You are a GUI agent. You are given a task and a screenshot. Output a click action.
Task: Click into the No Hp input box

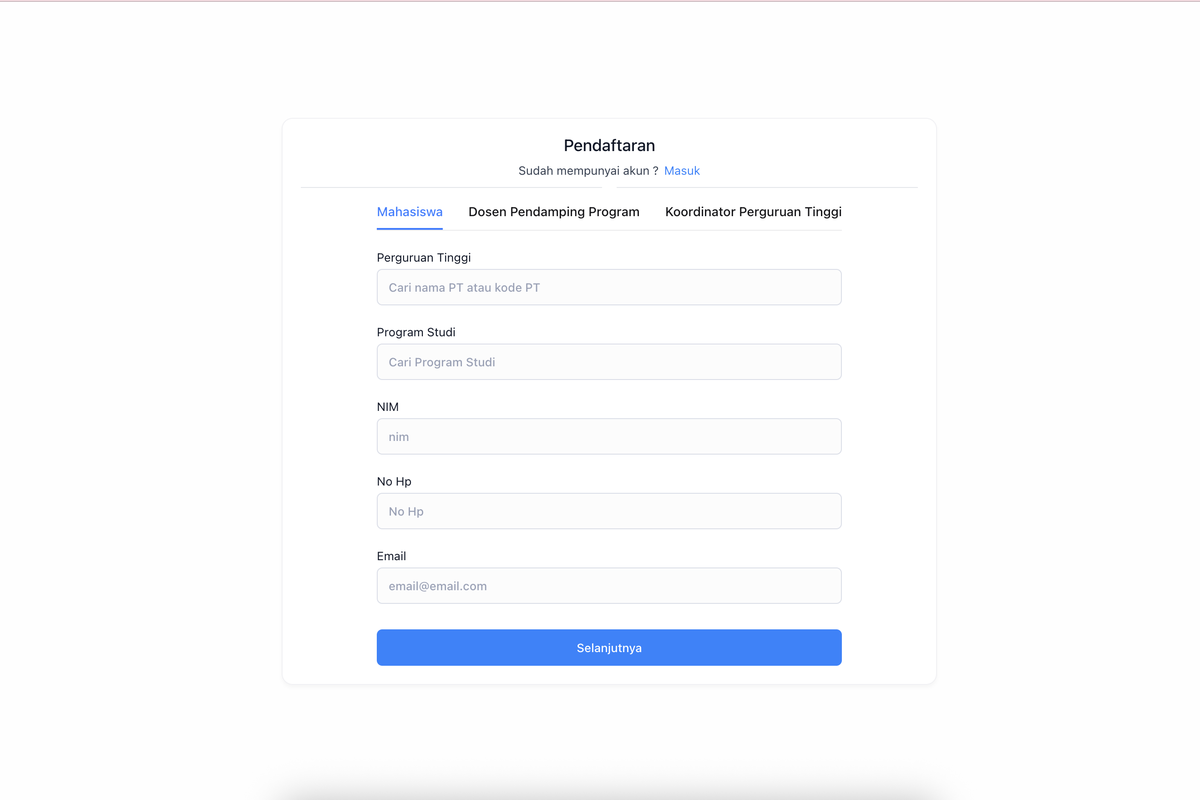click(609, 511)
